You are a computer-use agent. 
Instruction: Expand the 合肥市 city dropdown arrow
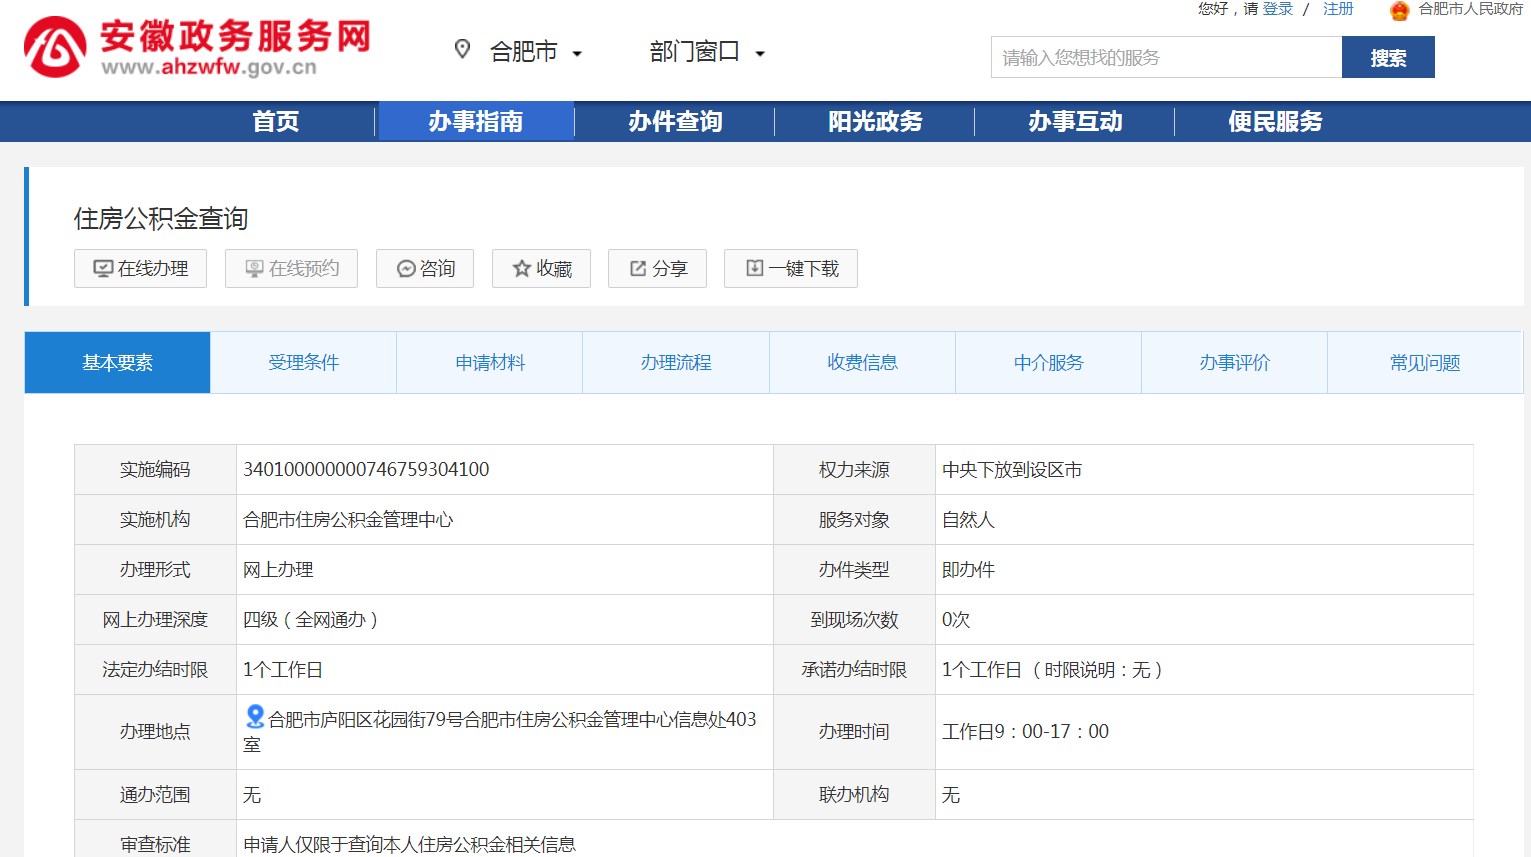pos(577,54)
